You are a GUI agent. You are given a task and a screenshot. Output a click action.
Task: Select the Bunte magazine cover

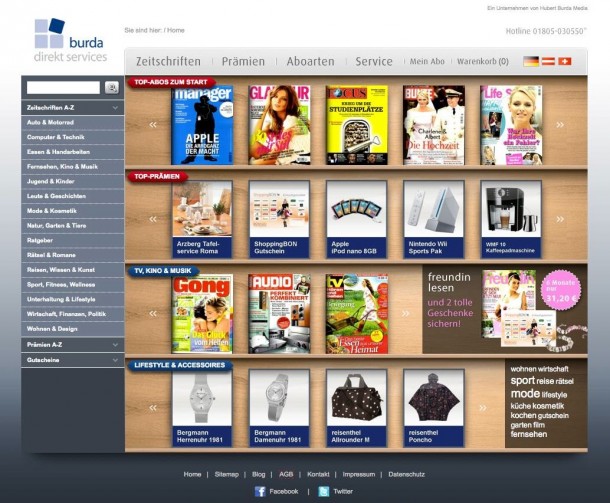434,125
